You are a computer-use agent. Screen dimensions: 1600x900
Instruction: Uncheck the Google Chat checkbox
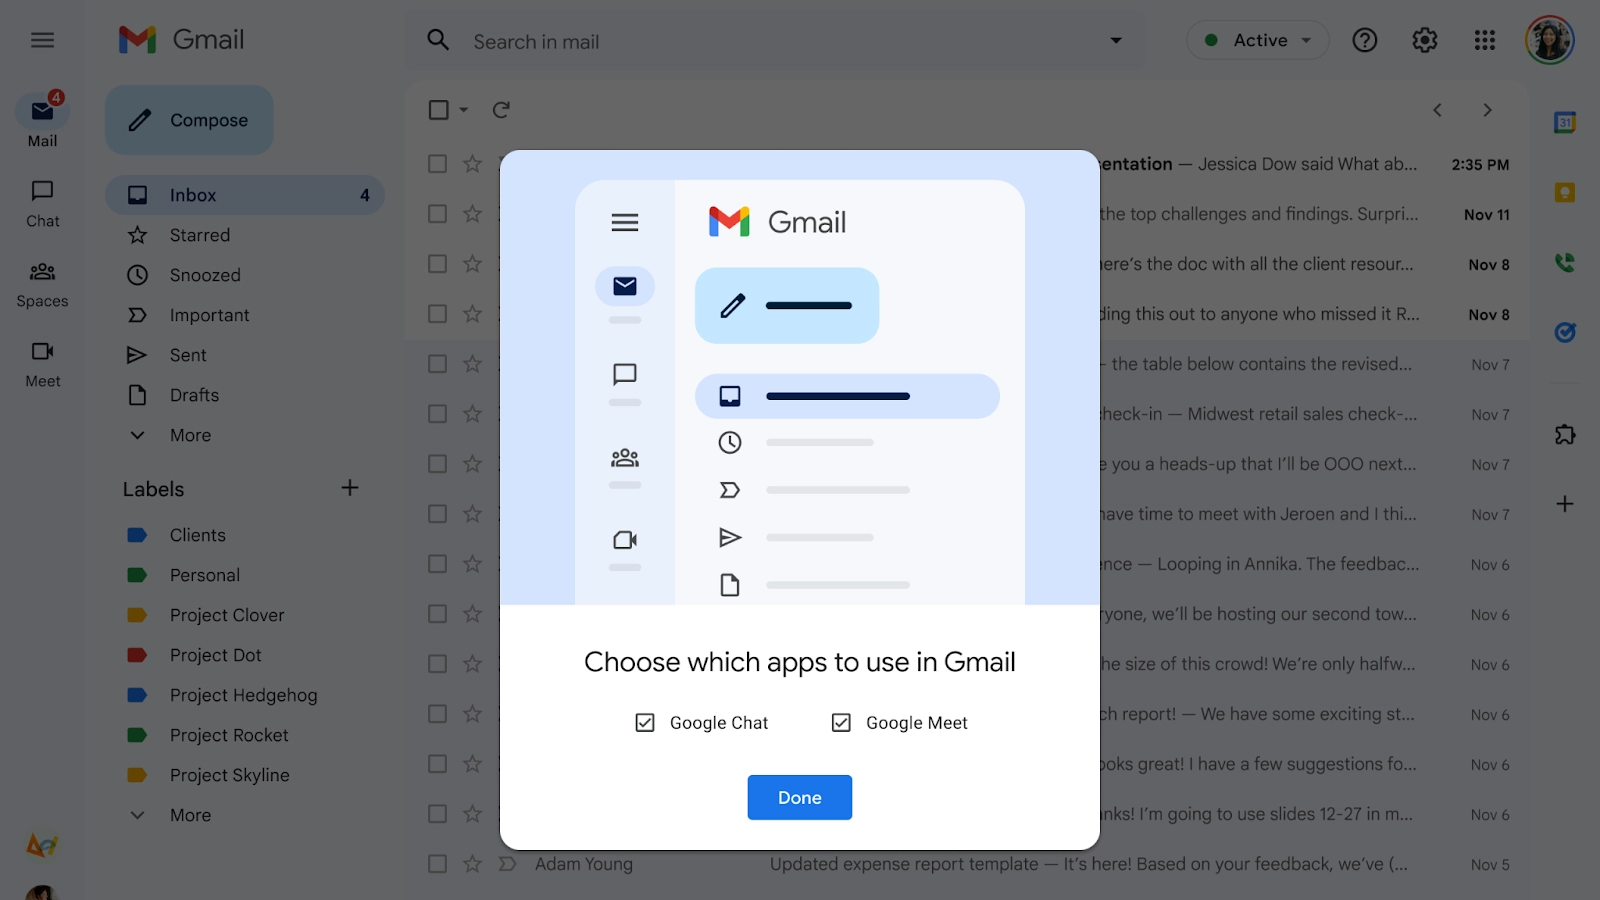(645, 723)
